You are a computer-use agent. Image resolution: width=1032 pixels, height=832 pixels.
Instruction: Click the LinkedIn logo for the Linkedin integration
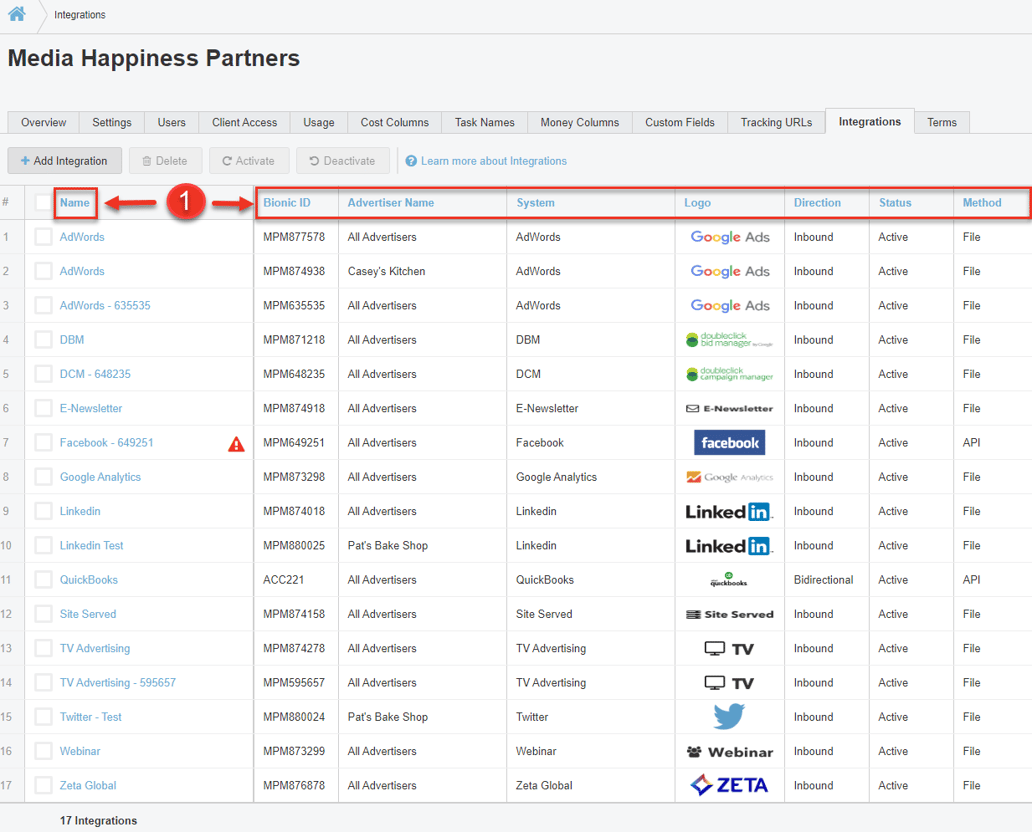pyautogui.click(x=729, y=511)
